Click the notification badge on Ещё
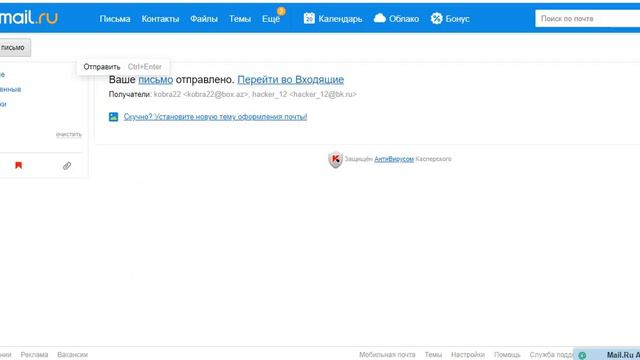The image size is (640, 360). pyautogui.click(x=281, y=11)
